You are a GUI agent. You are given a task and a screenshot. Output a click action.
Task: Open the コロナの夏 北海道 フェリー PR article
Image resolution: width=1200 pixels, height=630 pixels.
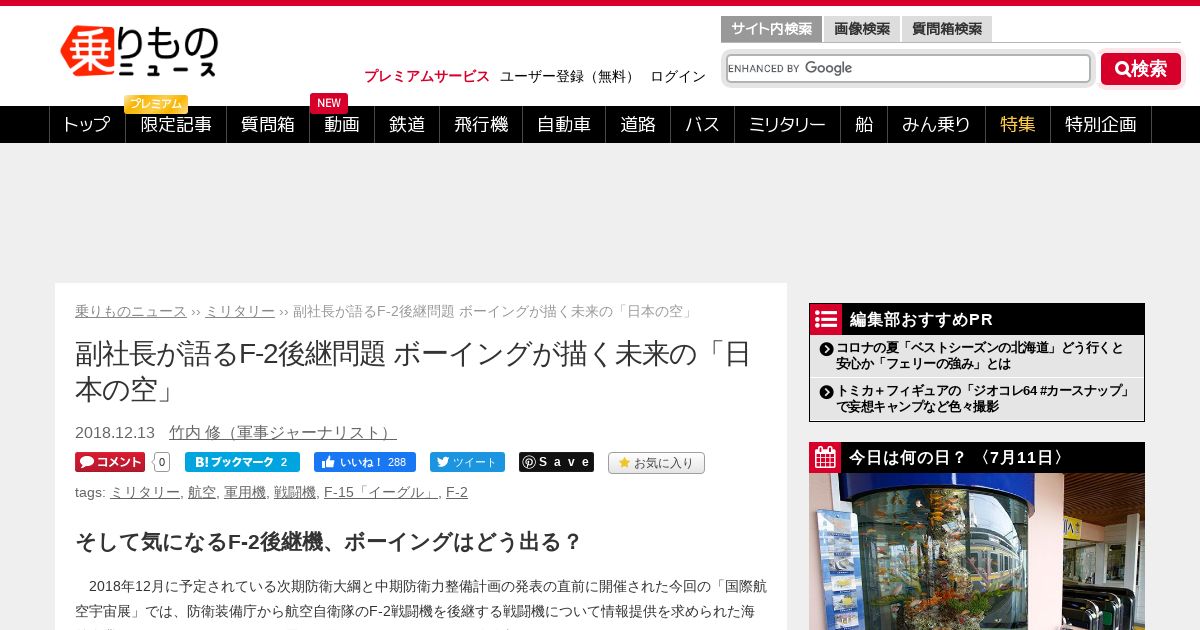tap(980, 355)
